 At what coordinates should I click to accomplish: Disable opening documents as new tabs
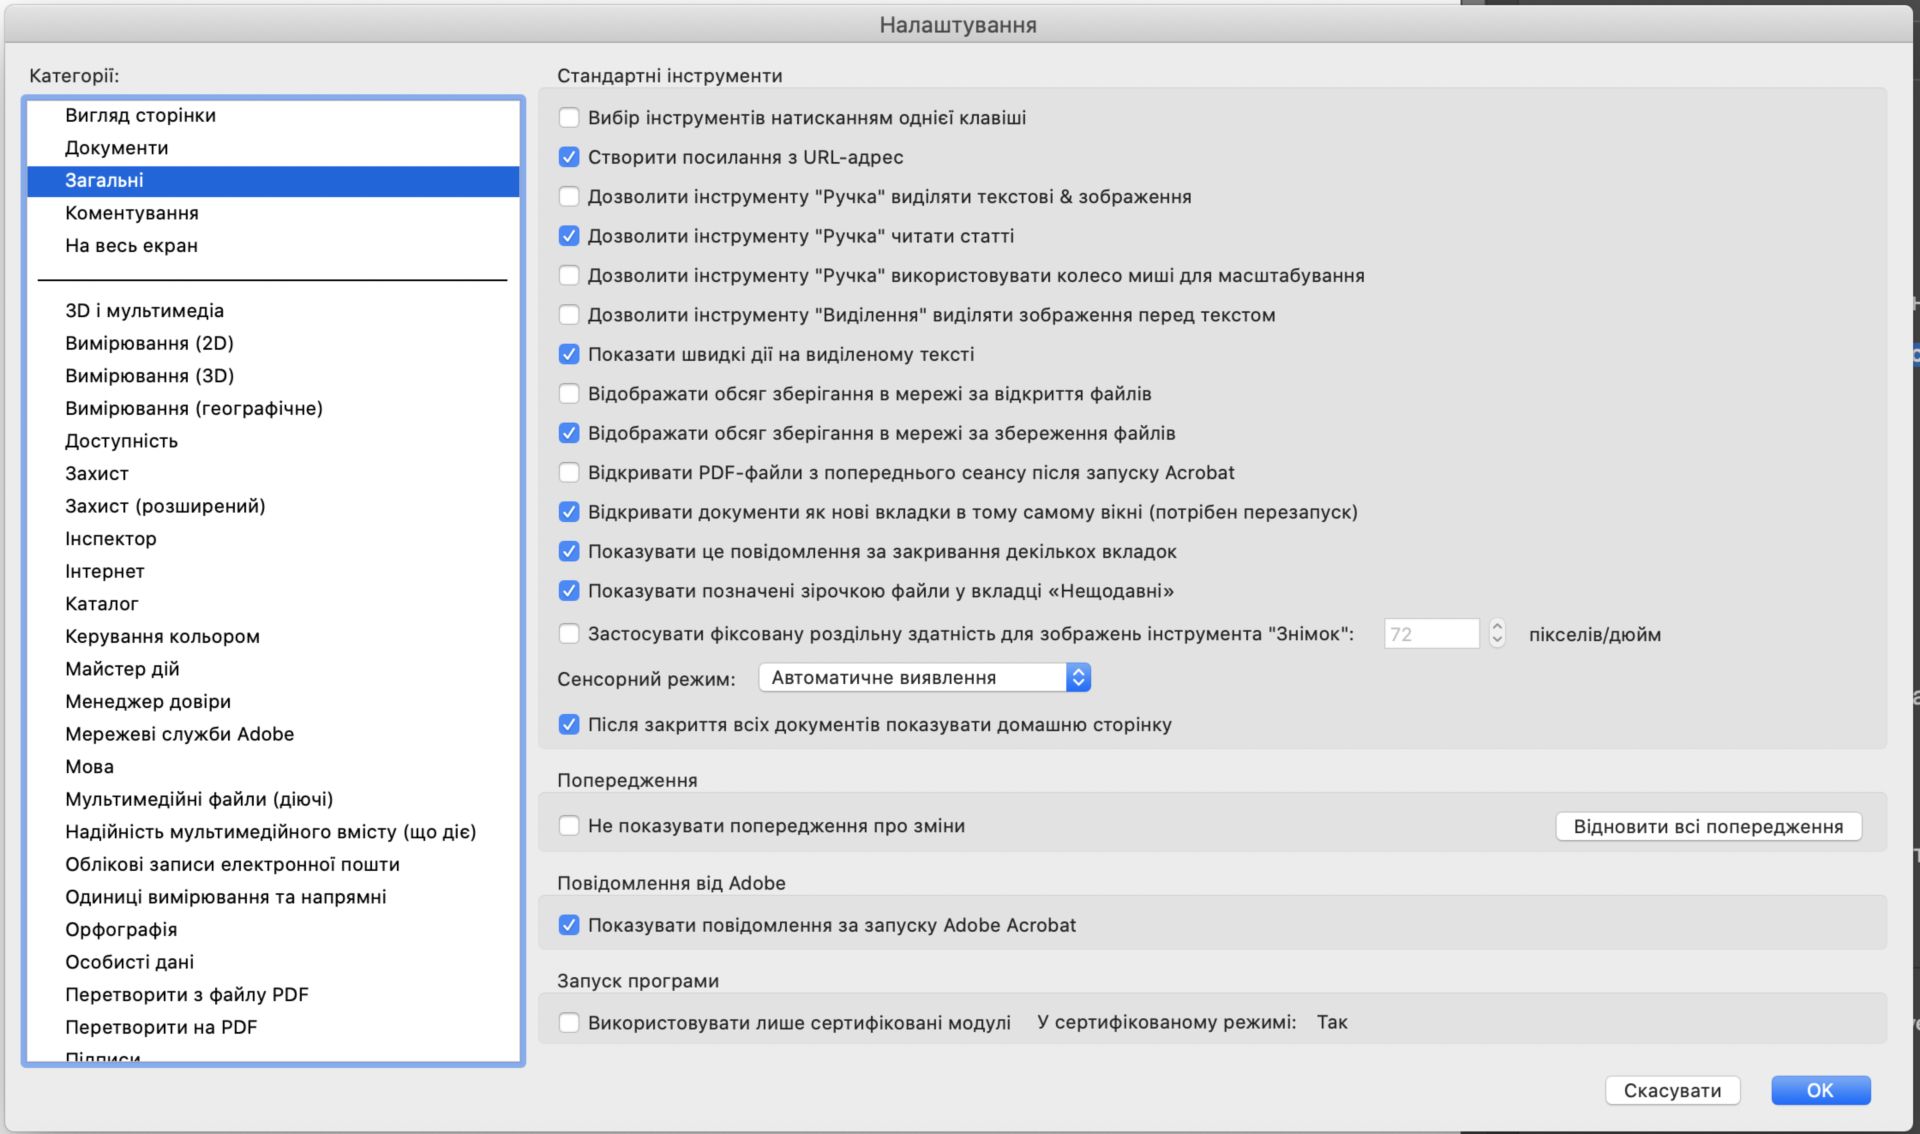[569, 511]
